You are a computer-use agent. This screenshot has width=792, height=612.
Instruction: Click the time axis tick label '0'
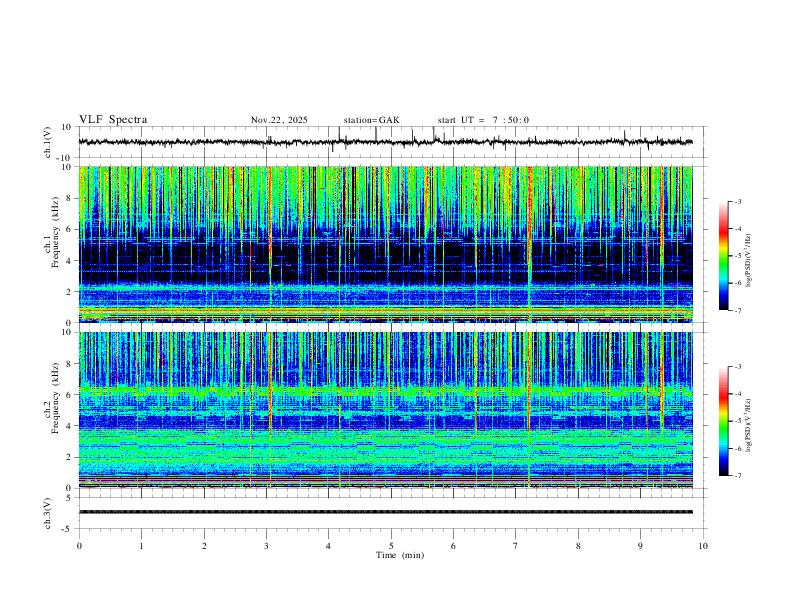79,546
